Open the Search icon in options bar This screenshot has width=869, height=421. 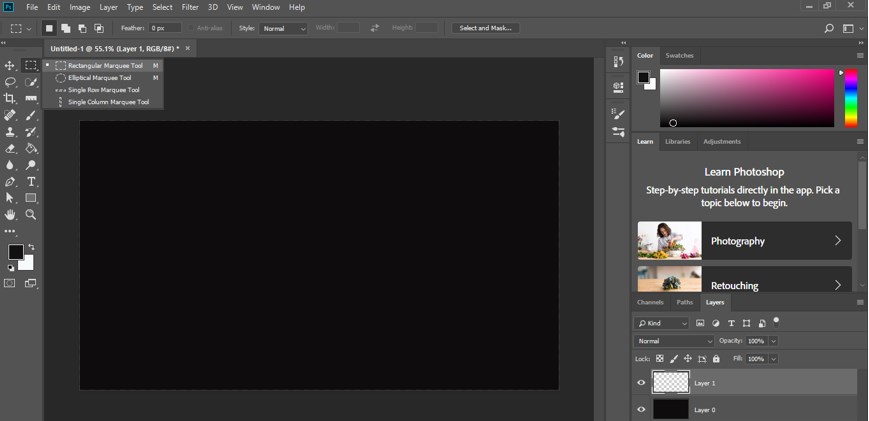[x=829, y=28]
